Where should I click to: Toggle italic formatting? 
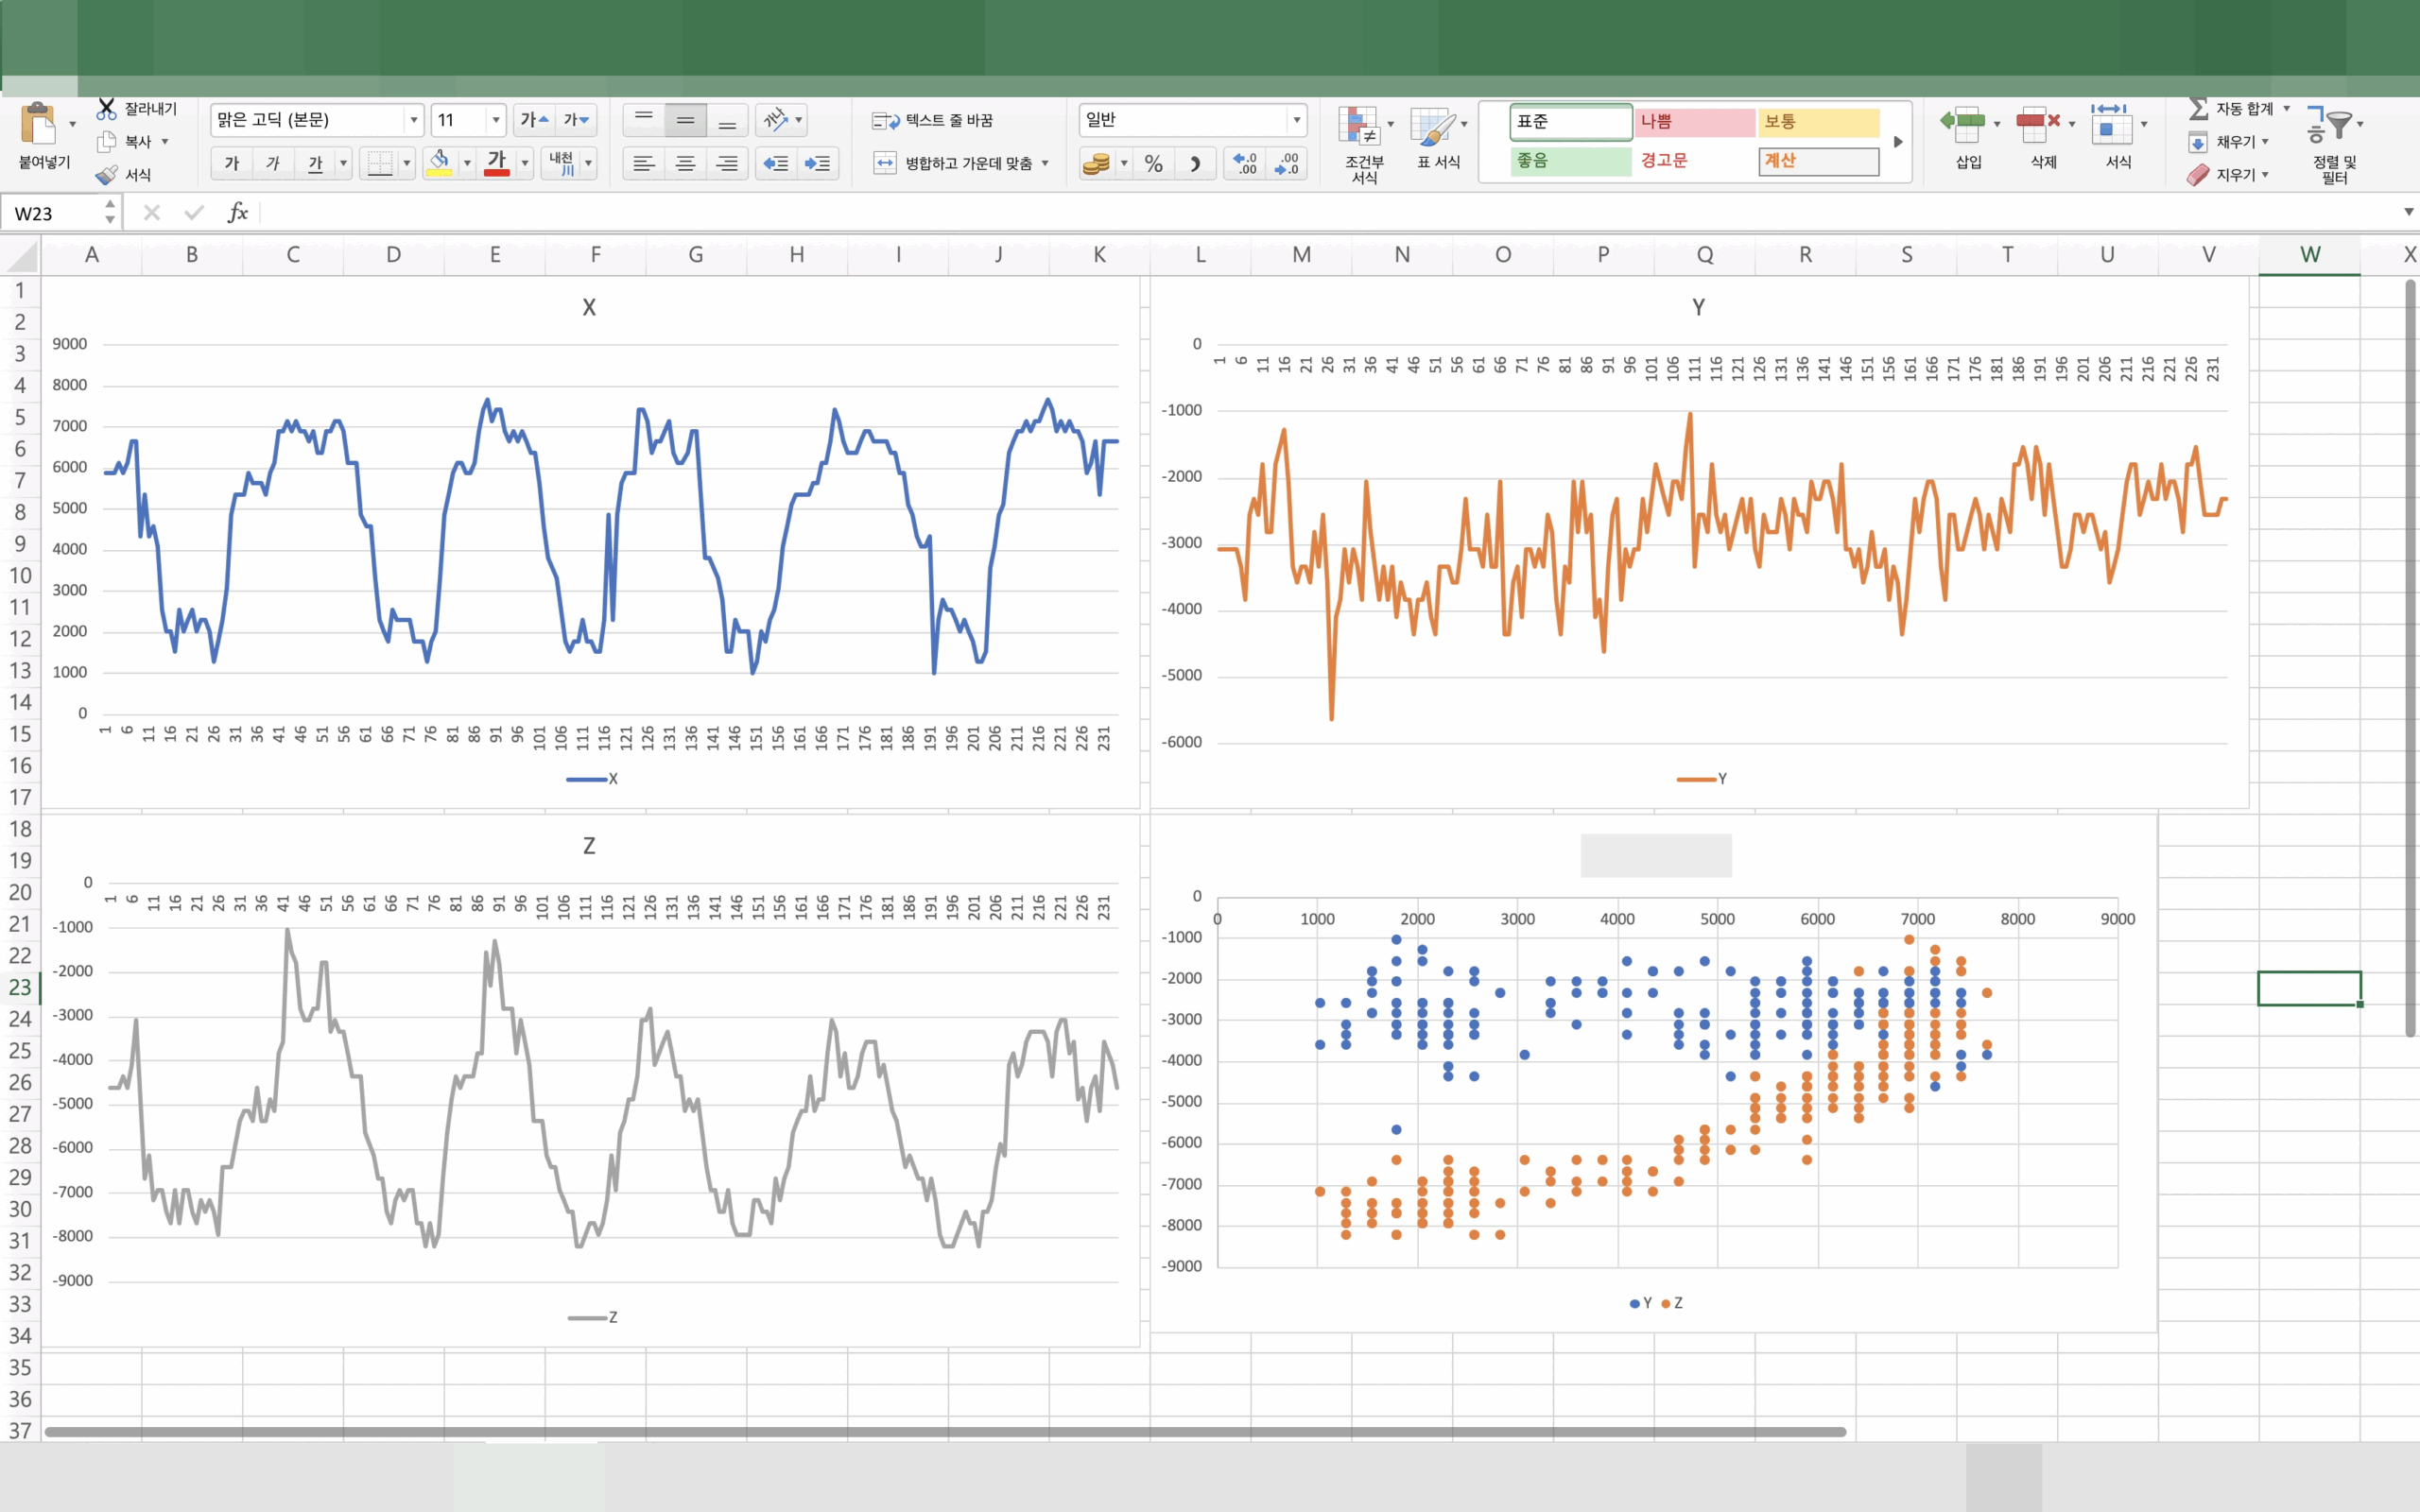pyautogui.click(x=273, y=163)
